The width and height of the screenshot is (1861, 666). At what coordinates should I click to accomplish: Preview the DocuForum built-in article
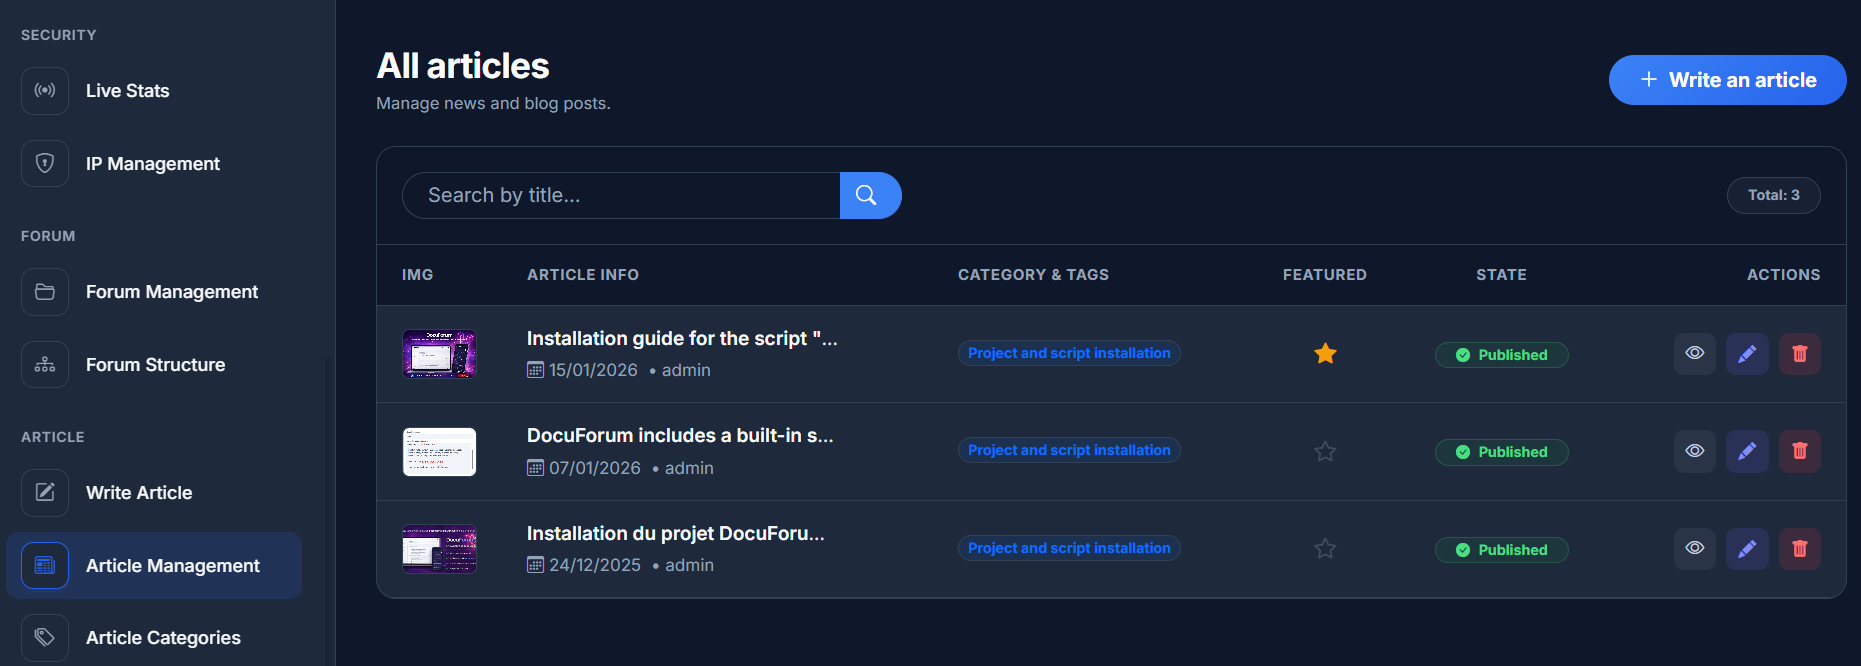point(1694,451)
